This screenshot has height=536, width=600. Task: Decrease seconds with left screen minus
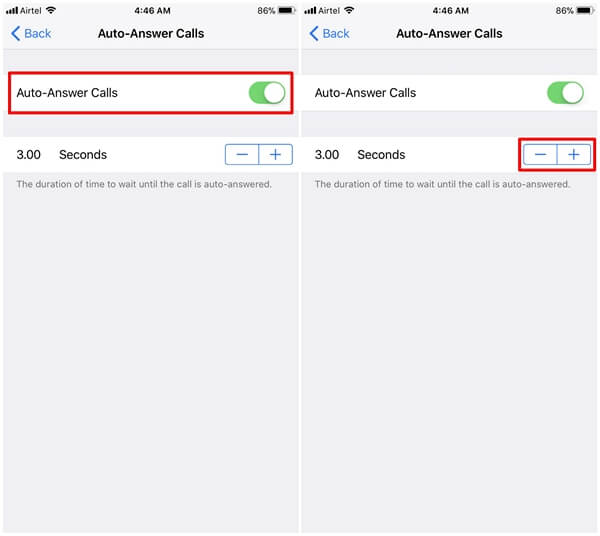pyautogui.click(x=242, y=155)
